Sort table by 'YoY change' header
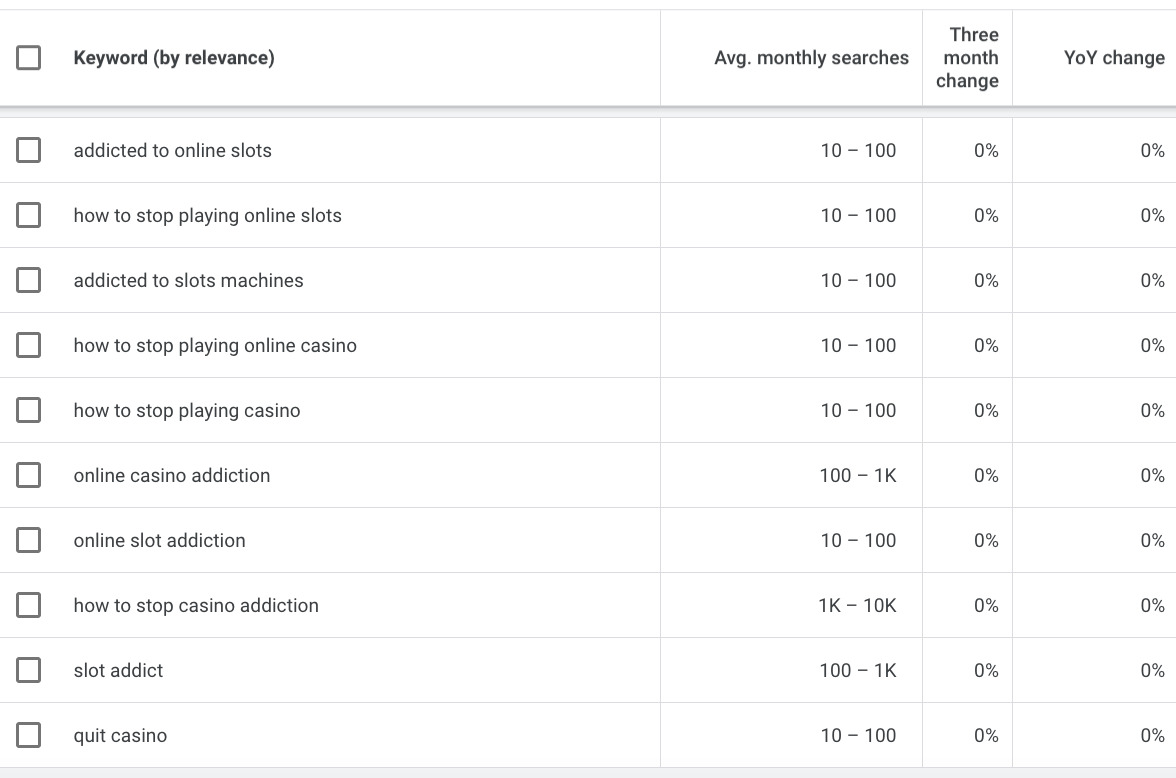The width and height of the screenshot is (1176, 778). click(x=1114, y=58)
